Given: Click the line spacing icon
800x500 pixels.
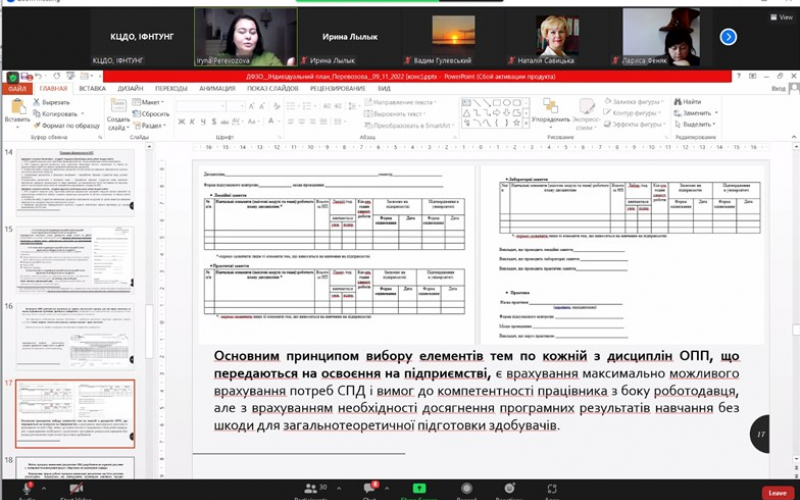Looking at the screenshot, I should [353, 106].
